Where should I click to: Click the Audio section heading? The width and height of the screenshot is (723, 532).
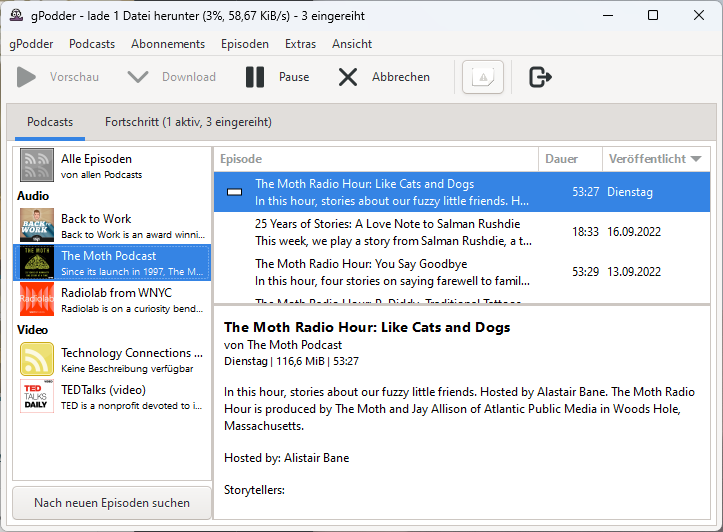(33, 196)
